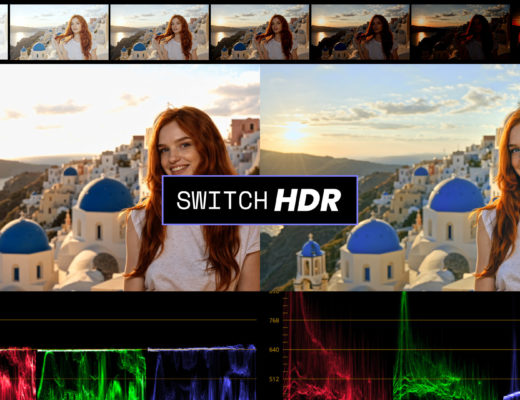
Task: Click the left green channel waveform
Action: [91, 374]
